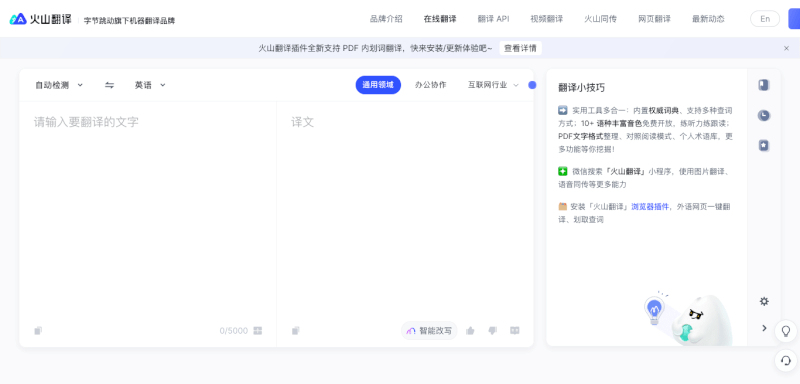This screenshot has height=384, width=800.
Task: Copy the source text icon
Action: 38,331
